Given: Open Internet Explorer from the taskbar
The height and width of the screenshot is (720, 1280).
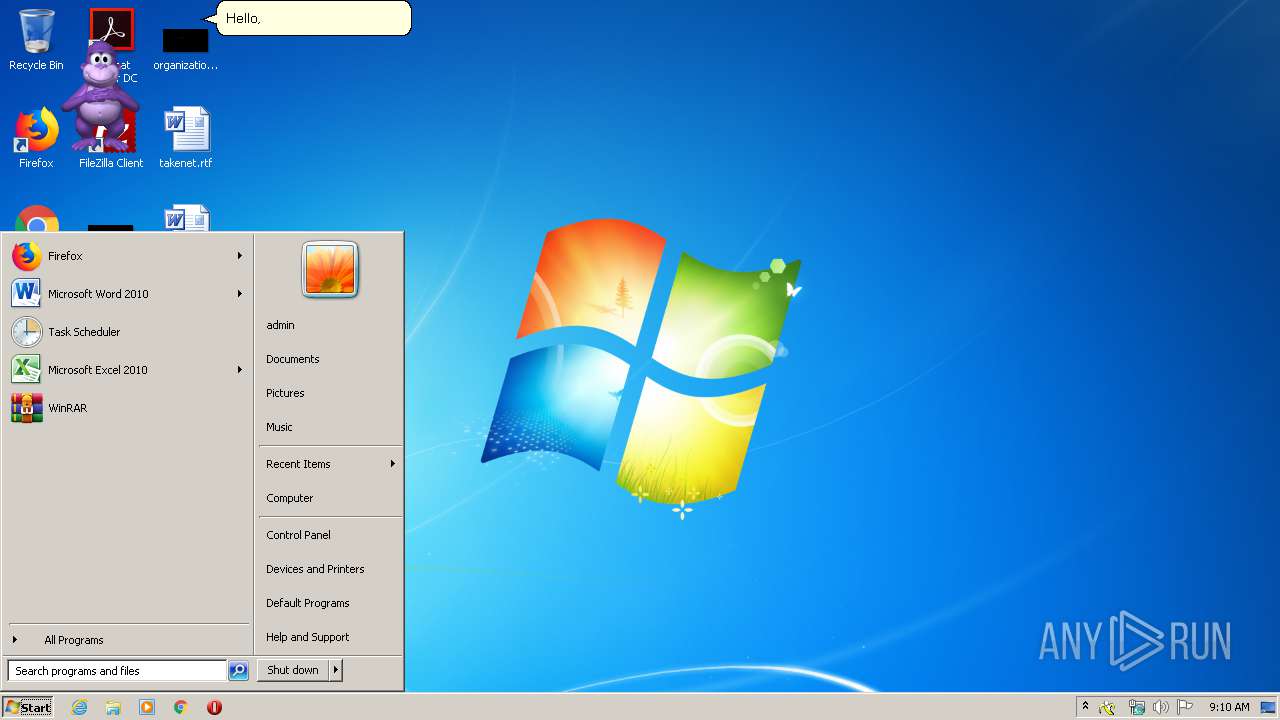Looking at the screenshot, I should [x=79, y=707].
